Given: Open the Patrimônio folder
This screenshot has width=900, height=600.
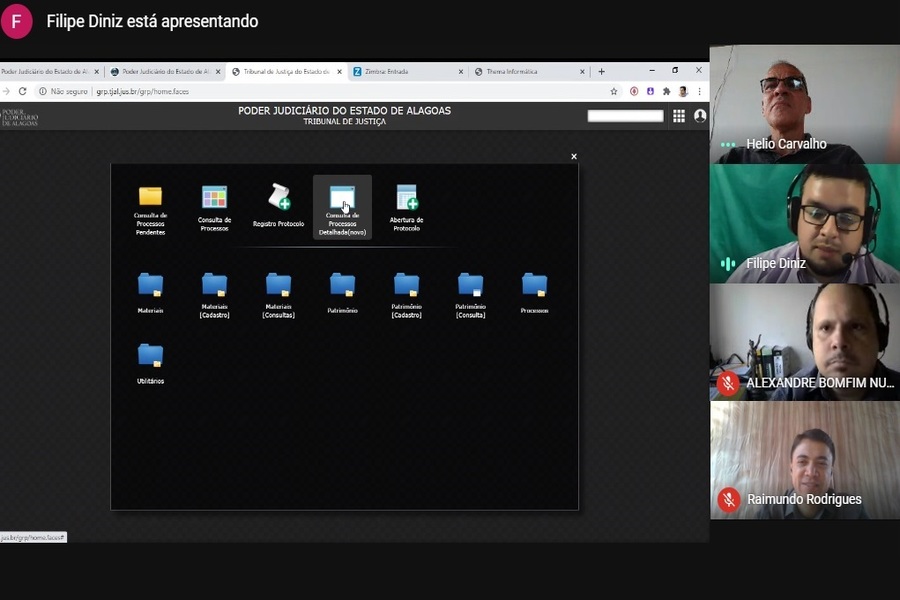Looking at the screenshot, I should tap(342, 285).
